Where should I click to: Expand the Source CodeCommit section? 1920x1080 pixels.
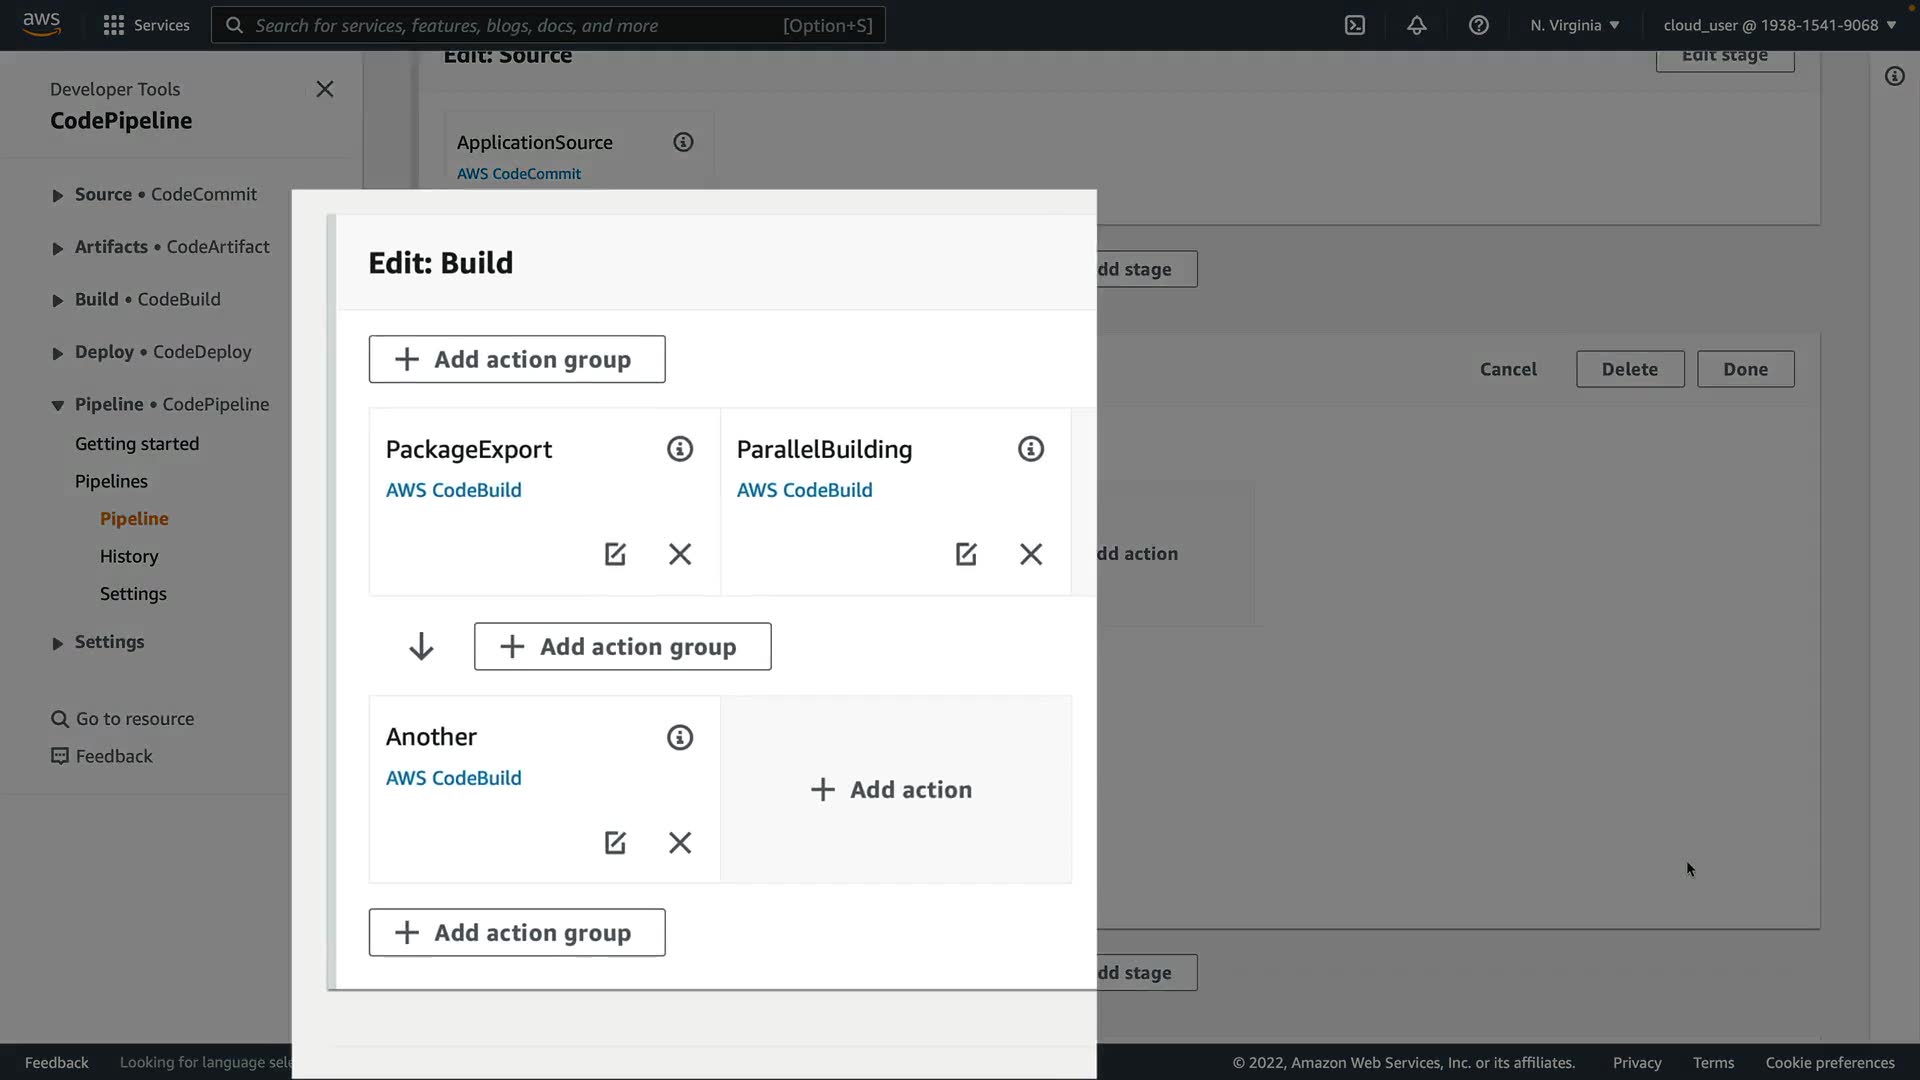click(x=57, y=196)
